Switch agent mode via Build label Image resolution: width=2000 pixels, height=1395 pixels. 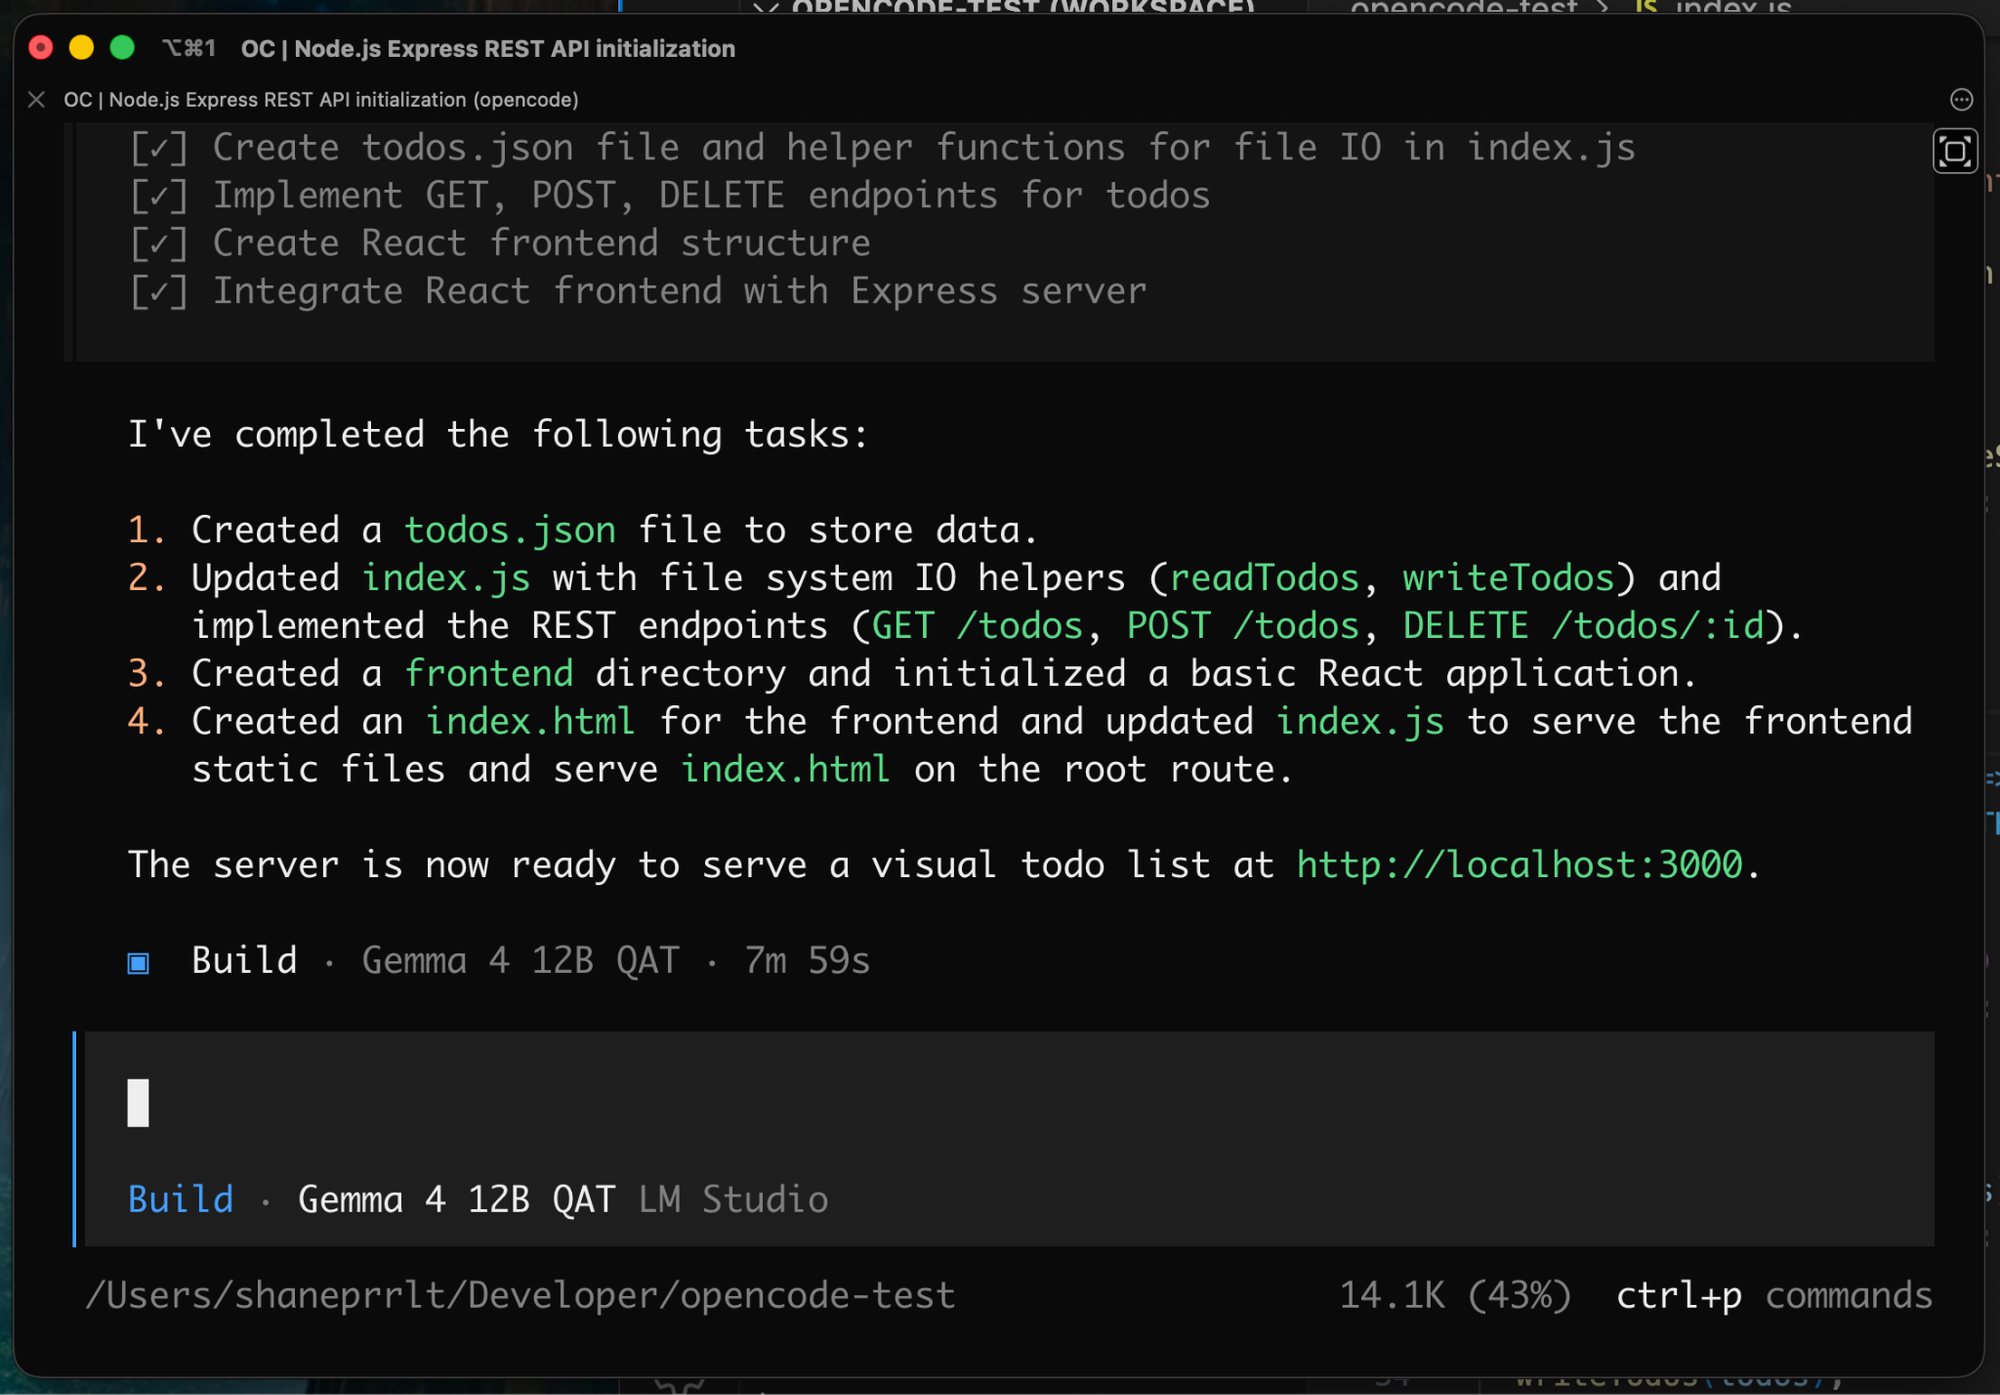[181, 1200]
